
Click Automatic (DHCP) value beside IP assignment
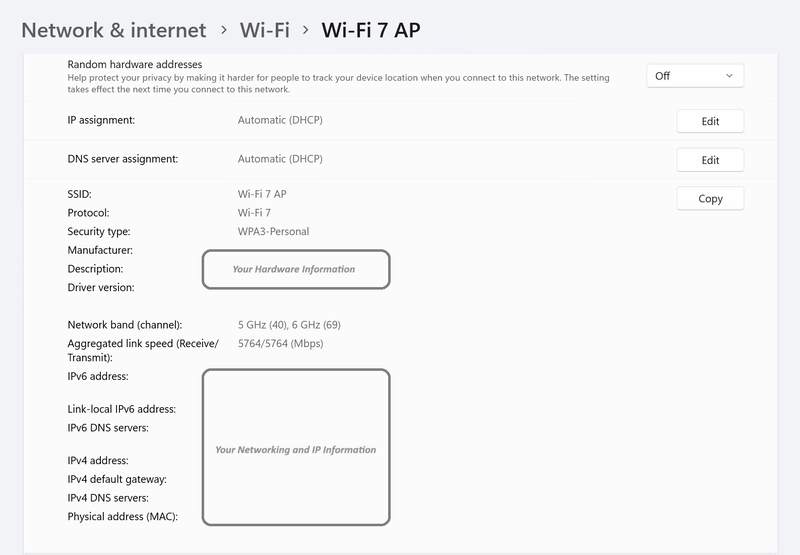(280, 120)
